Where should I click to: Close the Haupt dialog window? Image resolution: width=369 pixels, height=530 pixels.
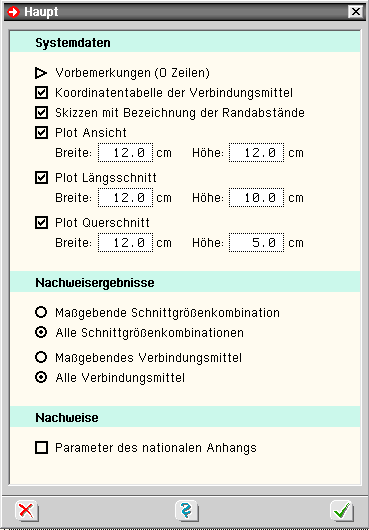click(355, 12)
